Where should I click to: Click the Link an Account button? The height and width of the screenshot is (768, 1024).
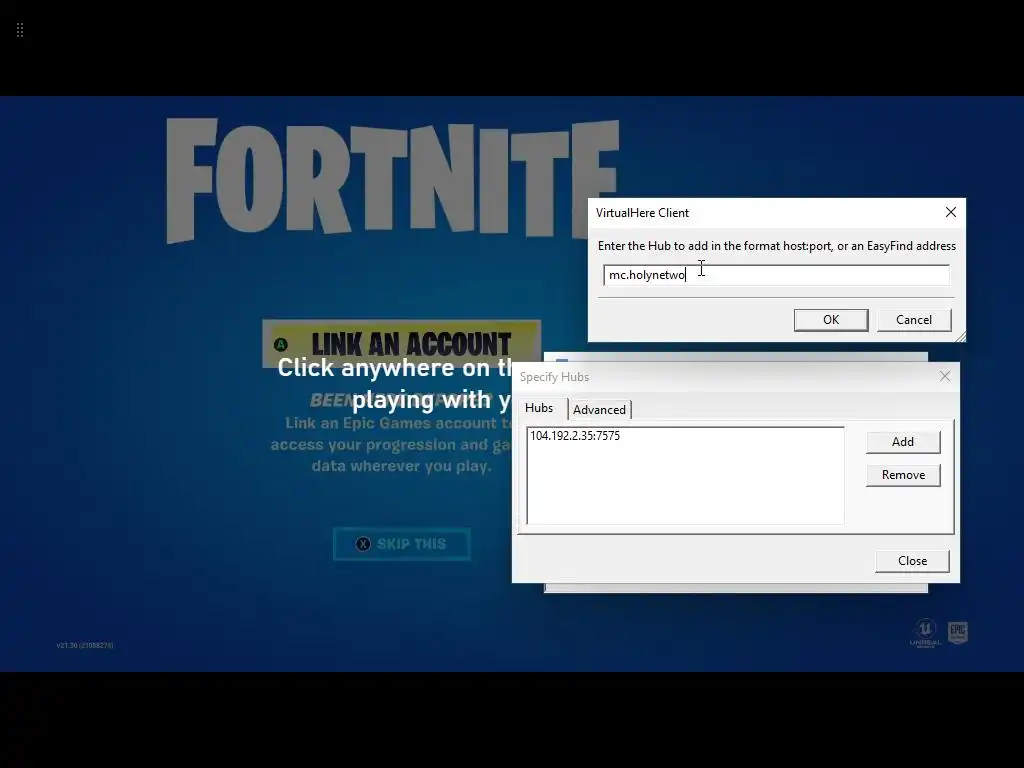click(401, 344)
